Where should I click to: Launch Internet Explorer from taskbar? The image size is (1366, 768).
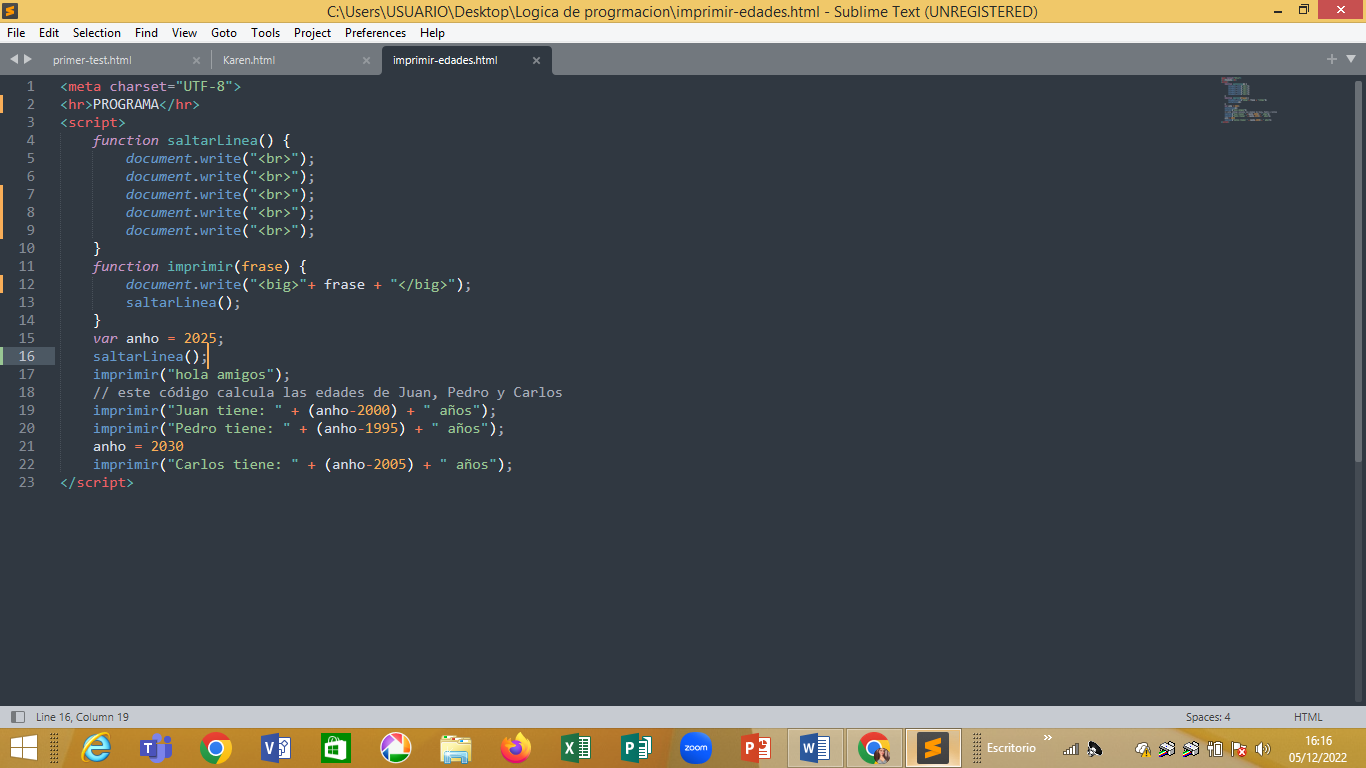[96, 748]
